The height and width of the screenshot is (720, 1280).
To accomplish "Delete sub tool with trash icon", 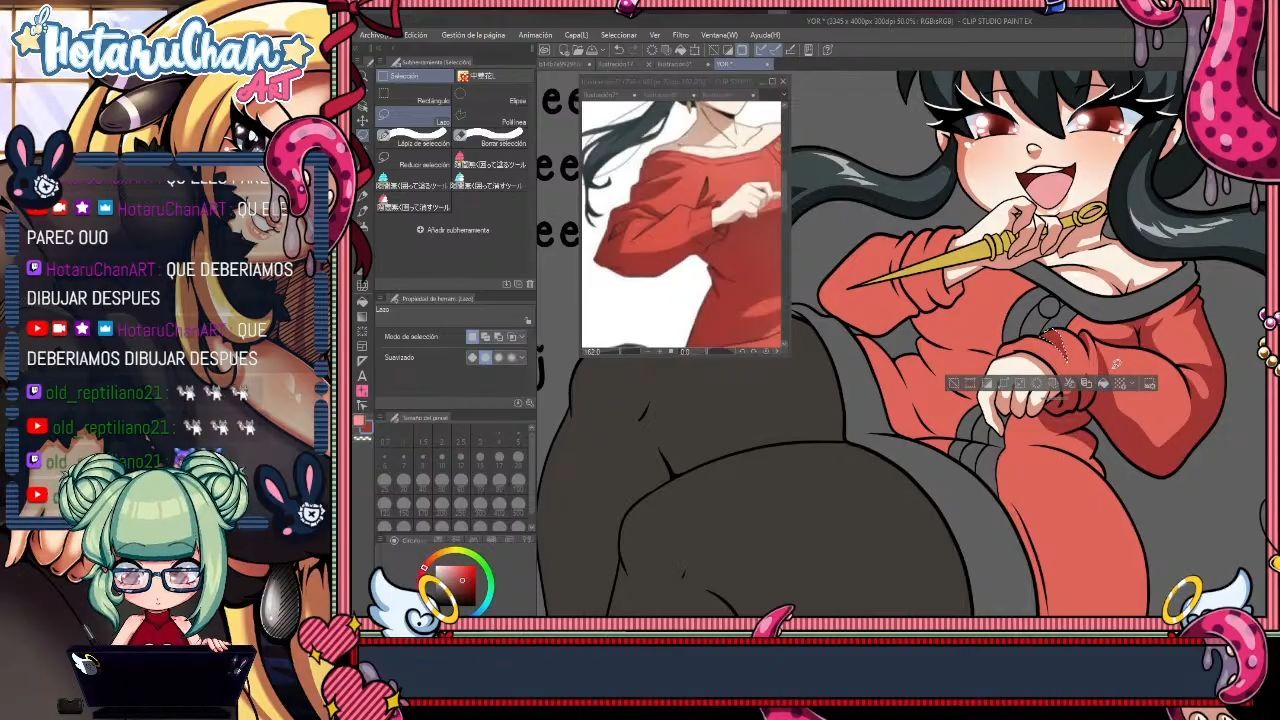I will pos(529,284).
